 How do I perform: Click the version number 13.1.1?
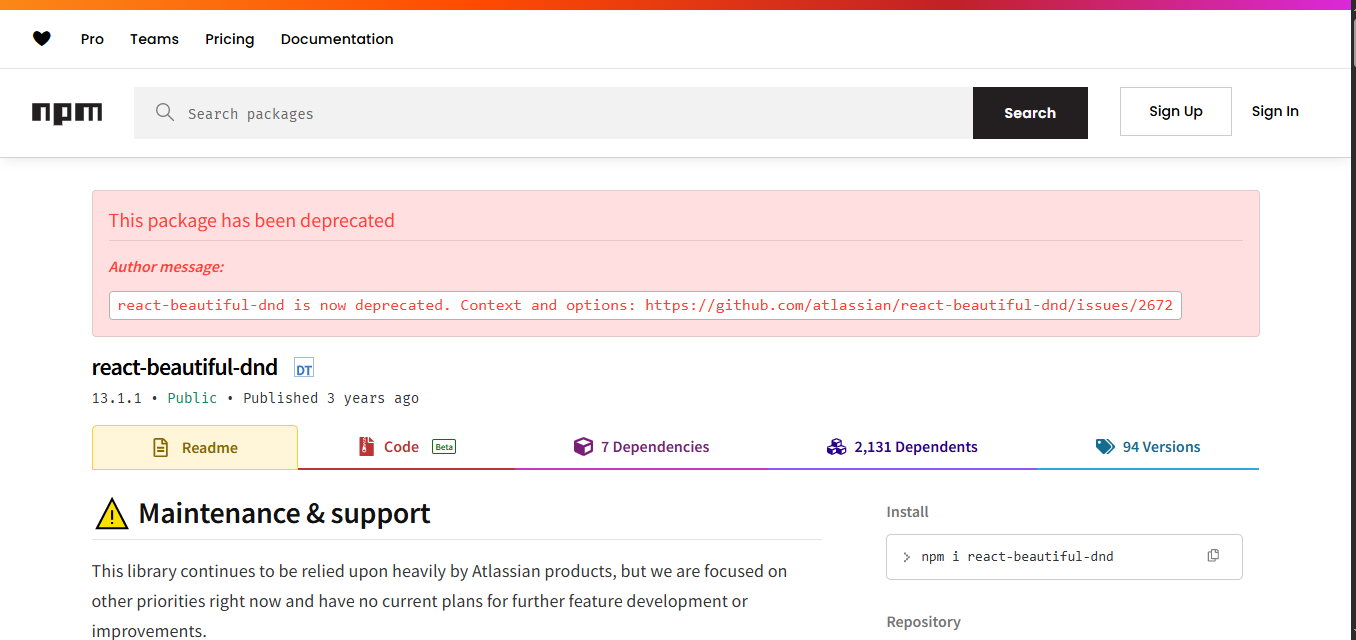[x=117, y=398]
